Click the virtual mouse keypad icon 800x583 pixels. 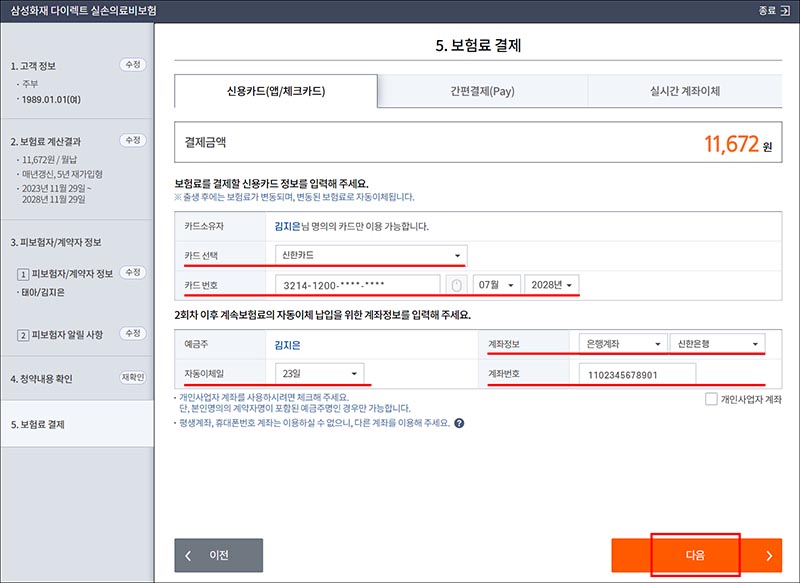[456, 285]
